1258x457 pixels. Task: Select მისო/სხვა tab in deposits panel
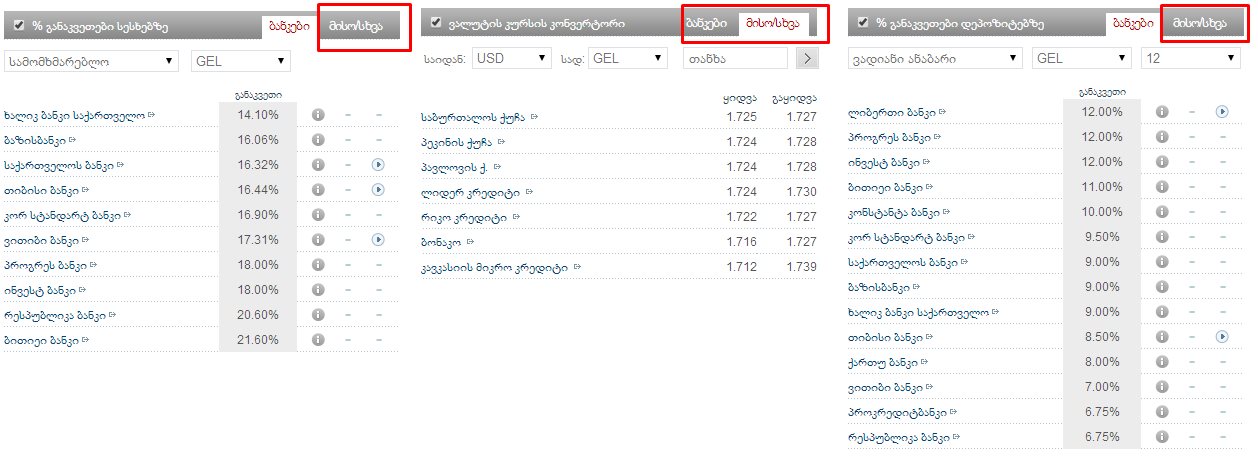pos(1200,23)
